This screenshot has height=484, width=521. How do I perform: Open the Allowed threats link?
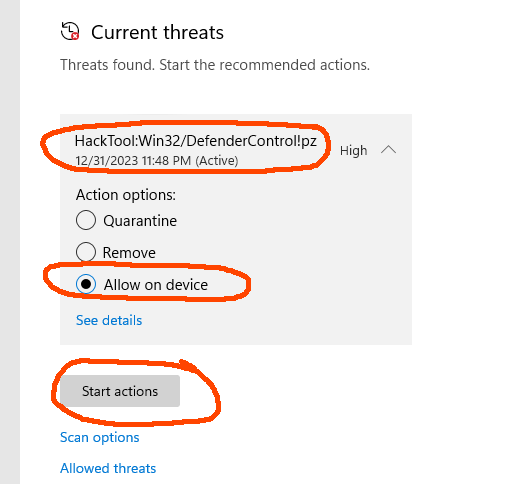coord(108,468)
